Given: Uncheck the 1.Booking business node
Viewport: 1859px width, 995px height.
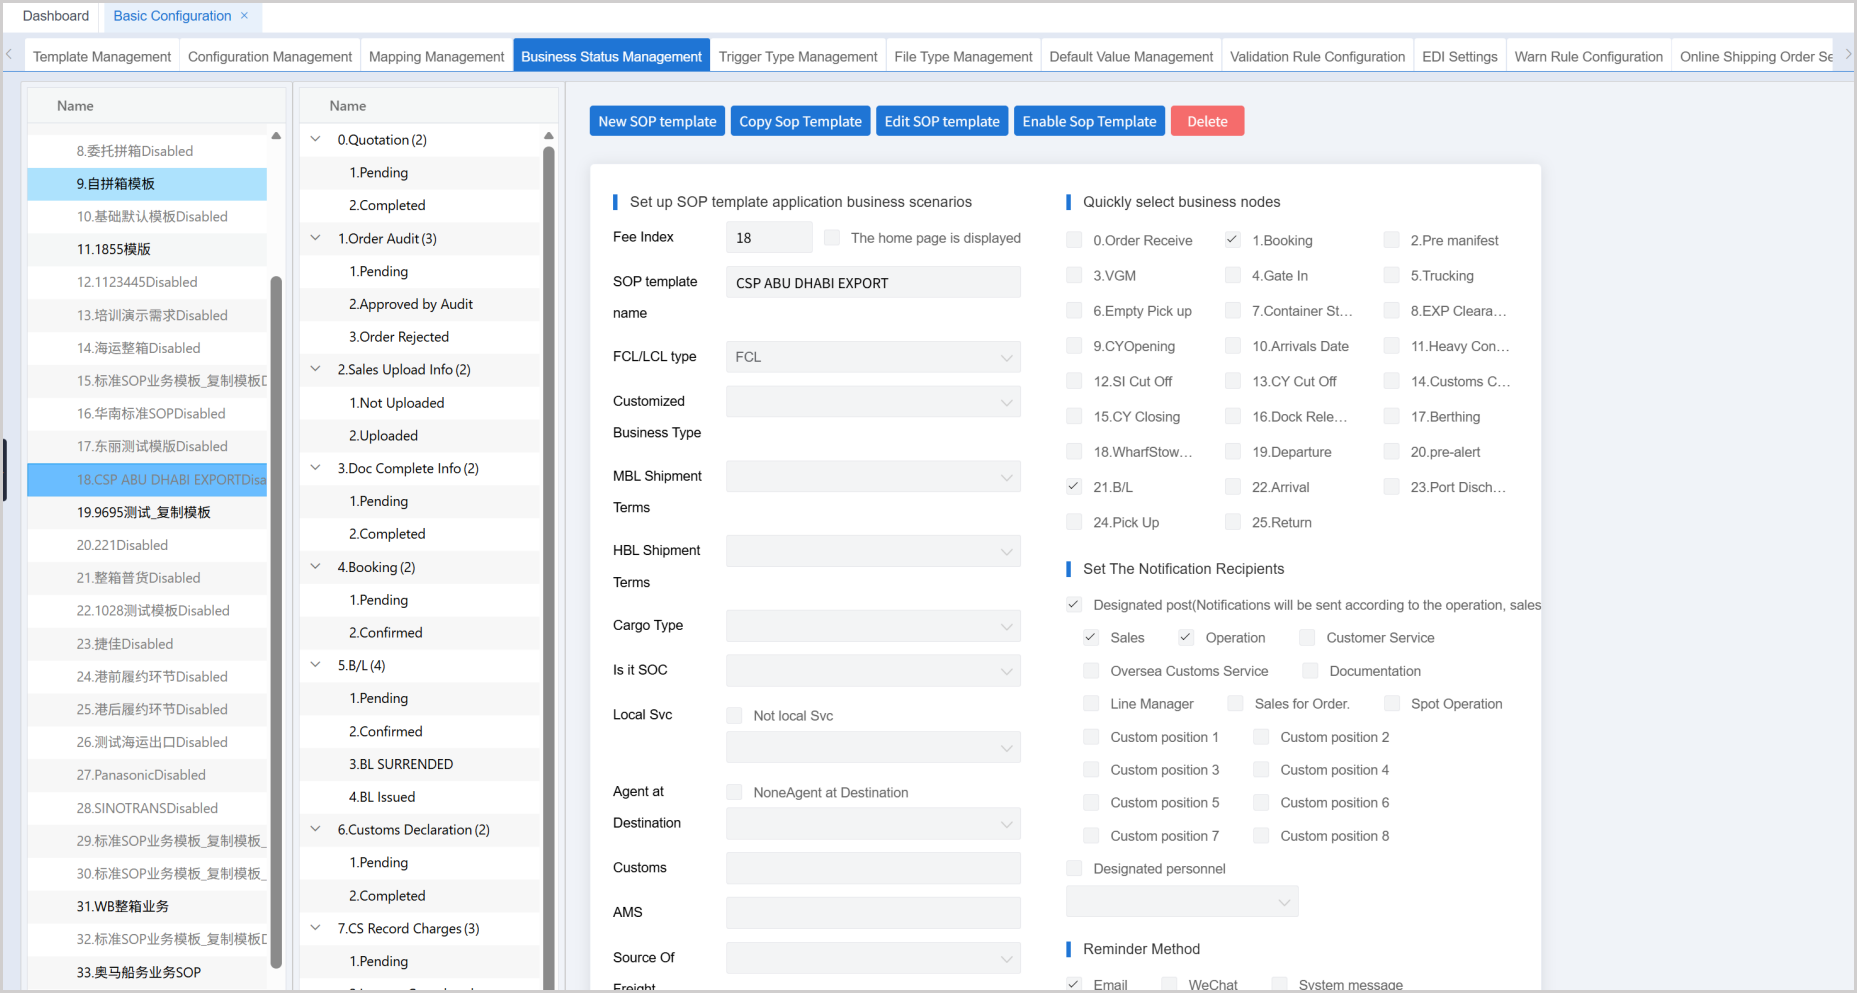Looking at the screenshot, I should 1232,240.
